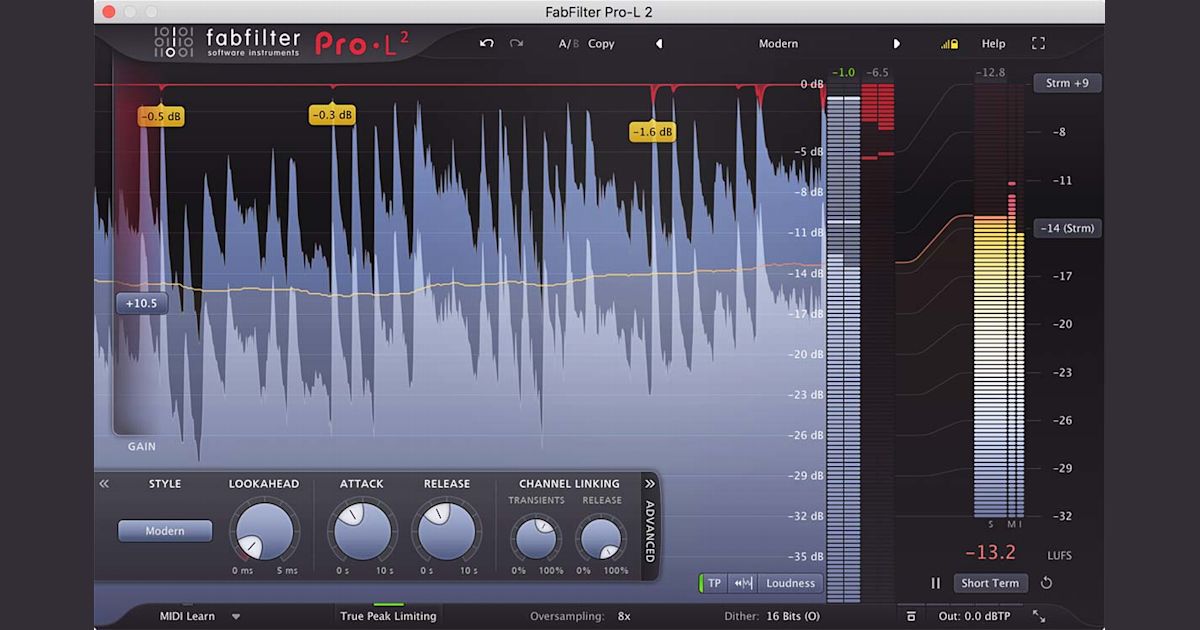Open the Modern preset dropdown

coord(778,44)
